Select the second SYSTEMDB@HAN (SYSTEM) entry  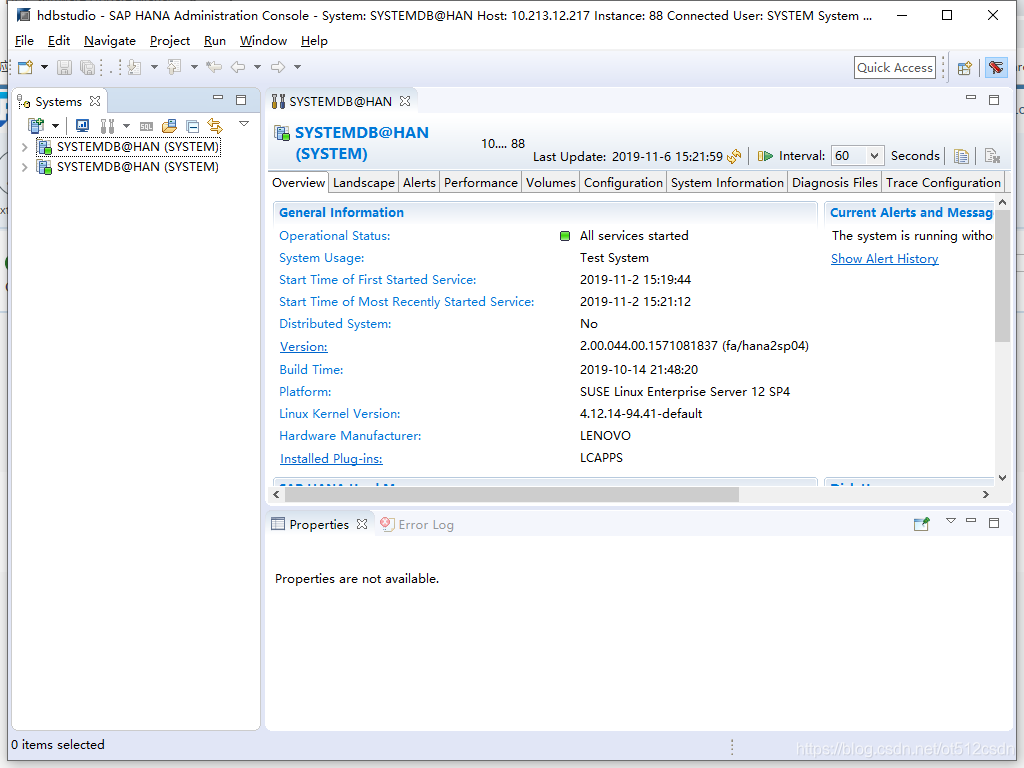[x=128, y=167]
